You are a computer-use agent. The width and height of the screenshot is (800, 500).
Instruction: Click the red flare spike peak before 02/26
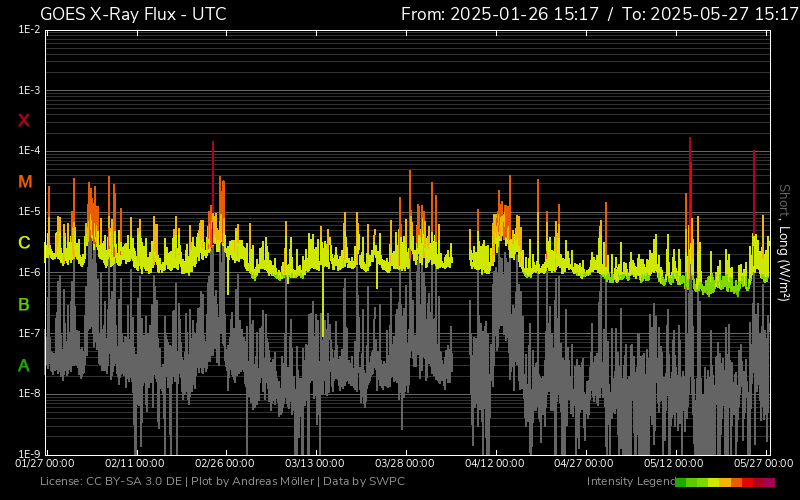(x=213, y=143)
